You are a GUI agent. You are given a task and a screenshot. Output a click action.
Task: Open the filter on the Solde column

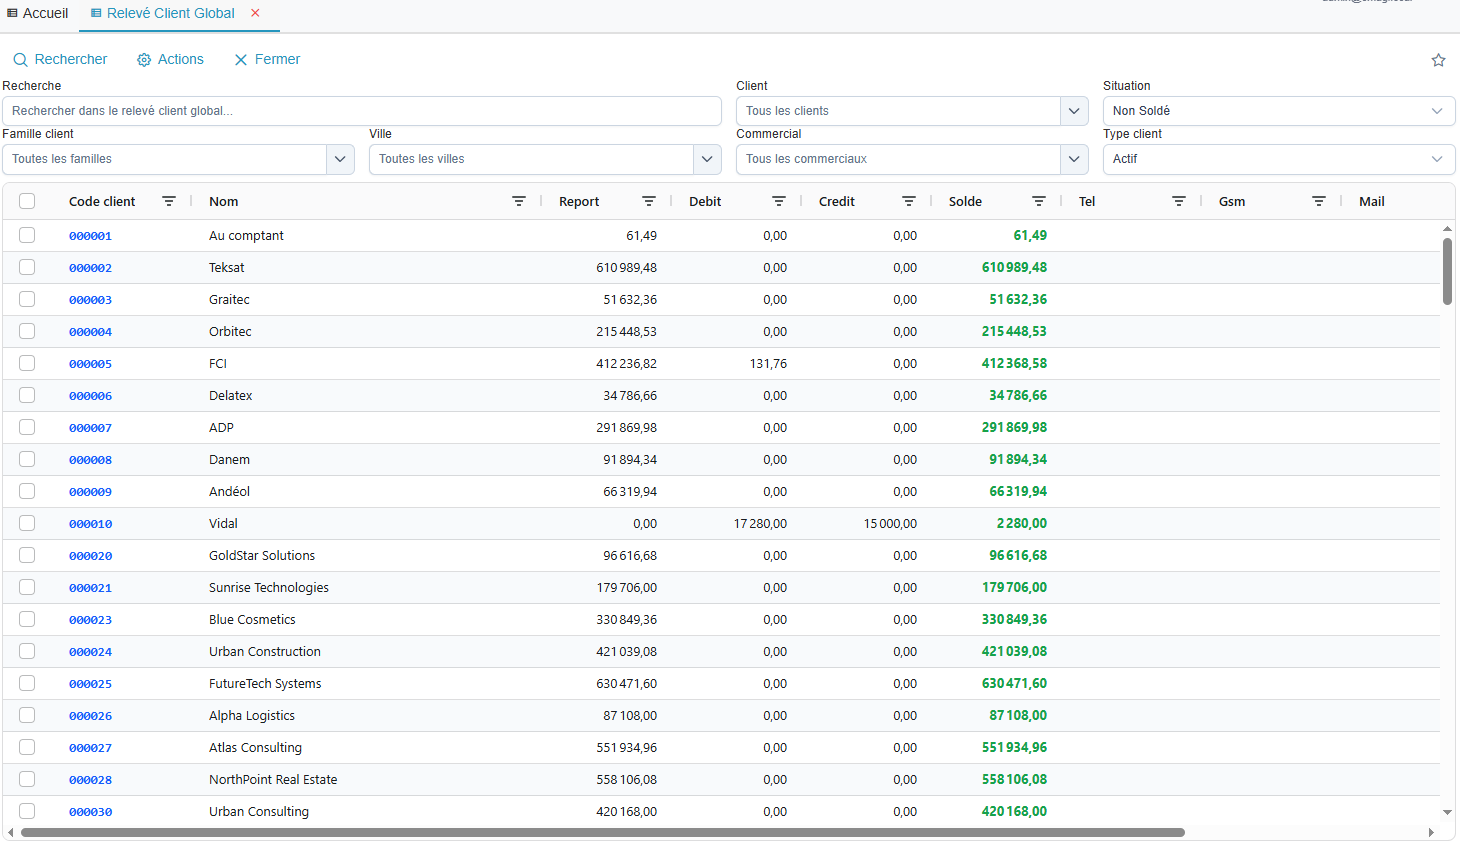(1038, 201)
